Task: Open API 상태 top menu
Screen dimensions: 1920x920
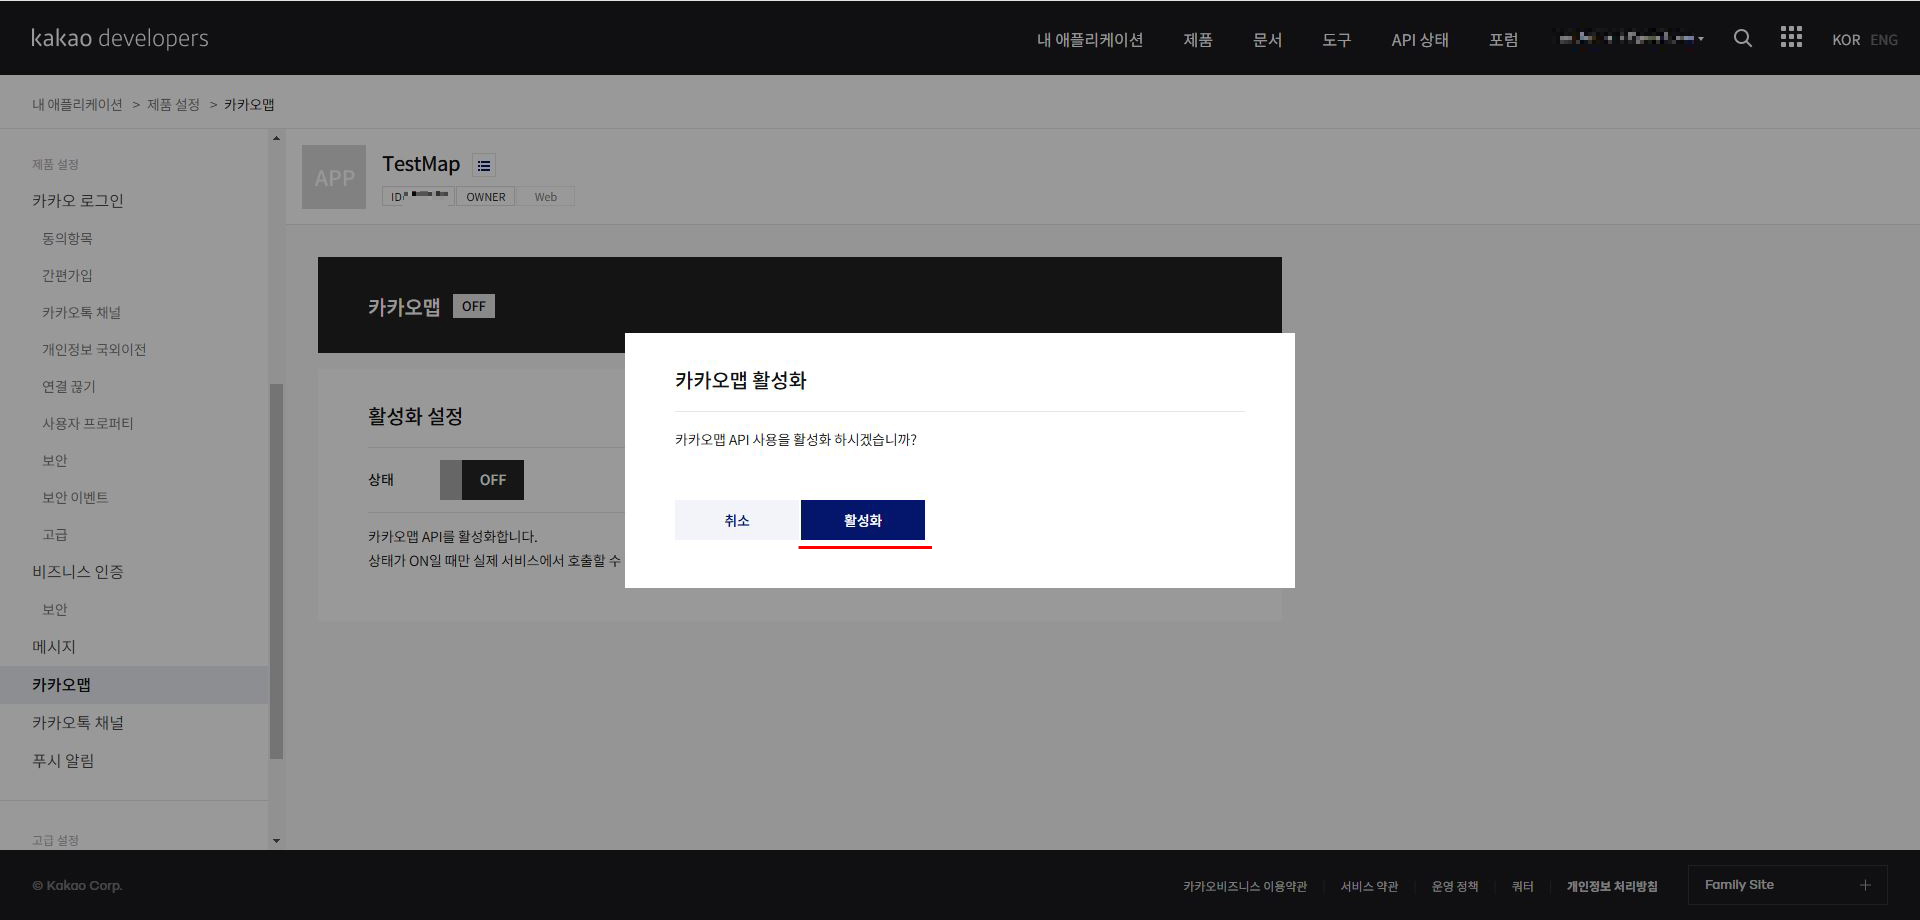Action: pos(1420,40)
